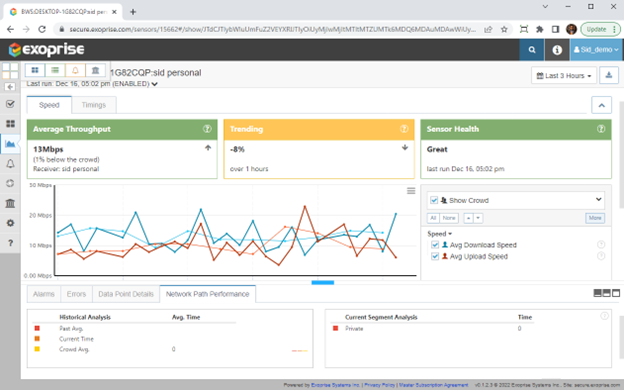The width and height of the screenshot is (624, 390).
Task: Open the checklist sidebar icon
Action: 10,104
